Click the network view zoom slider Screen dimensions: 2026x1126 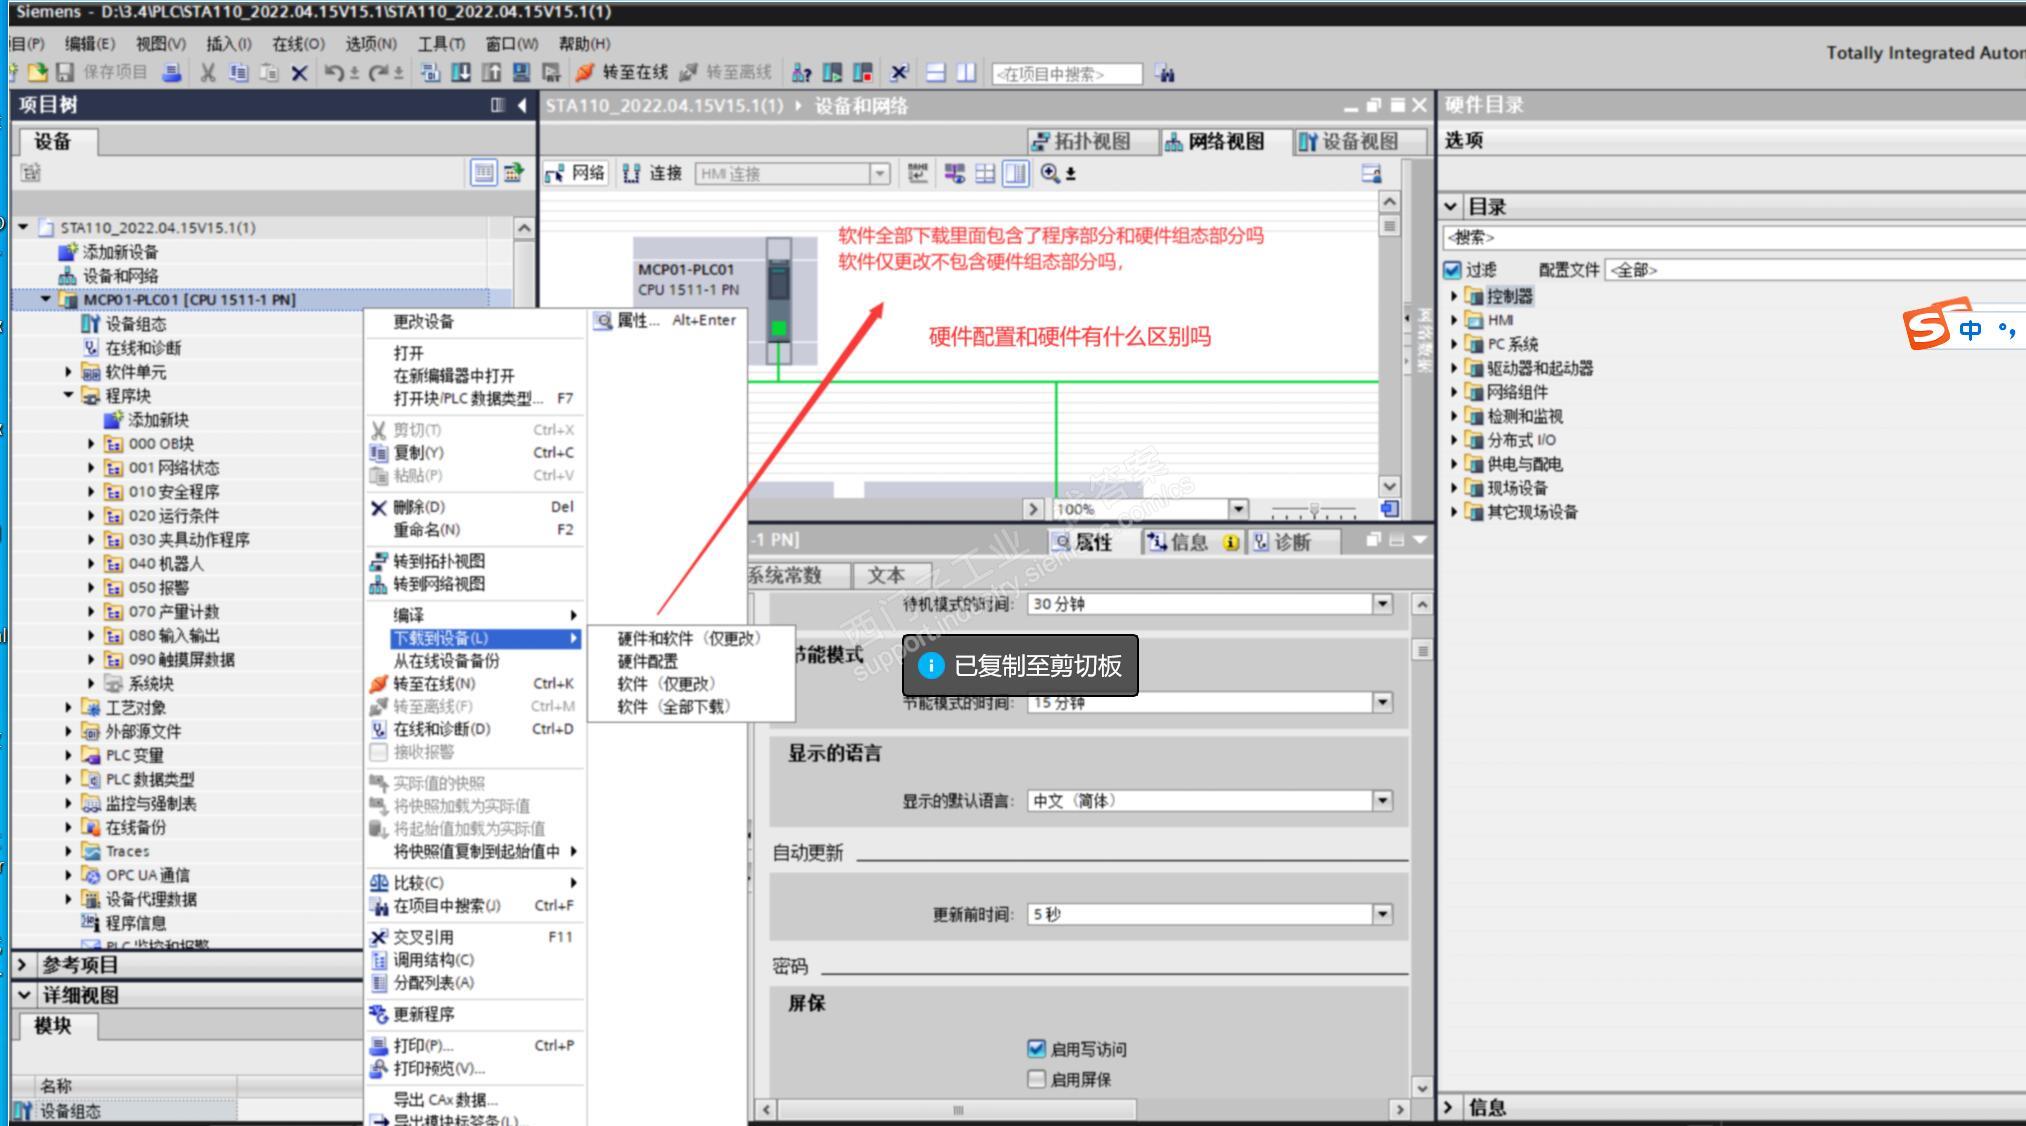[1314, 509]
